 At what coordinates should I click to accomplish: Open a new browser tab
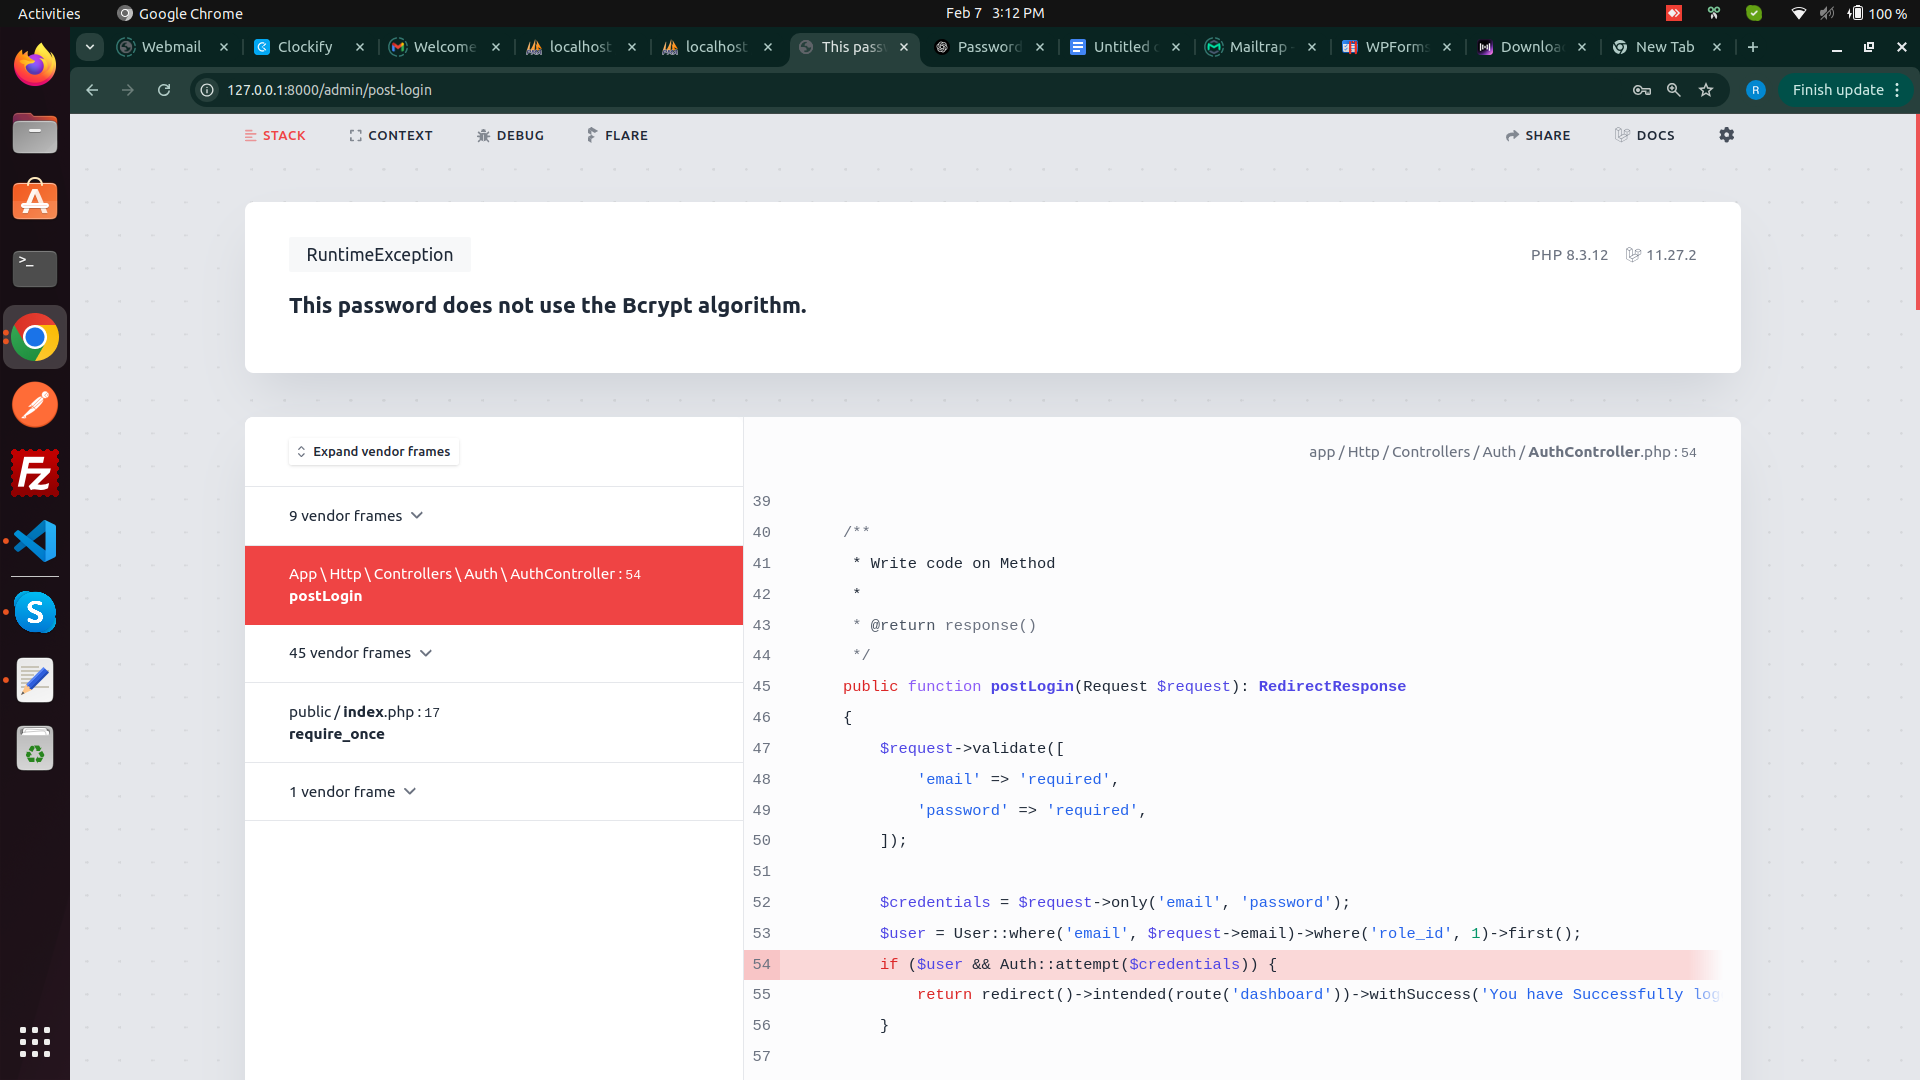click(1753, 47)
